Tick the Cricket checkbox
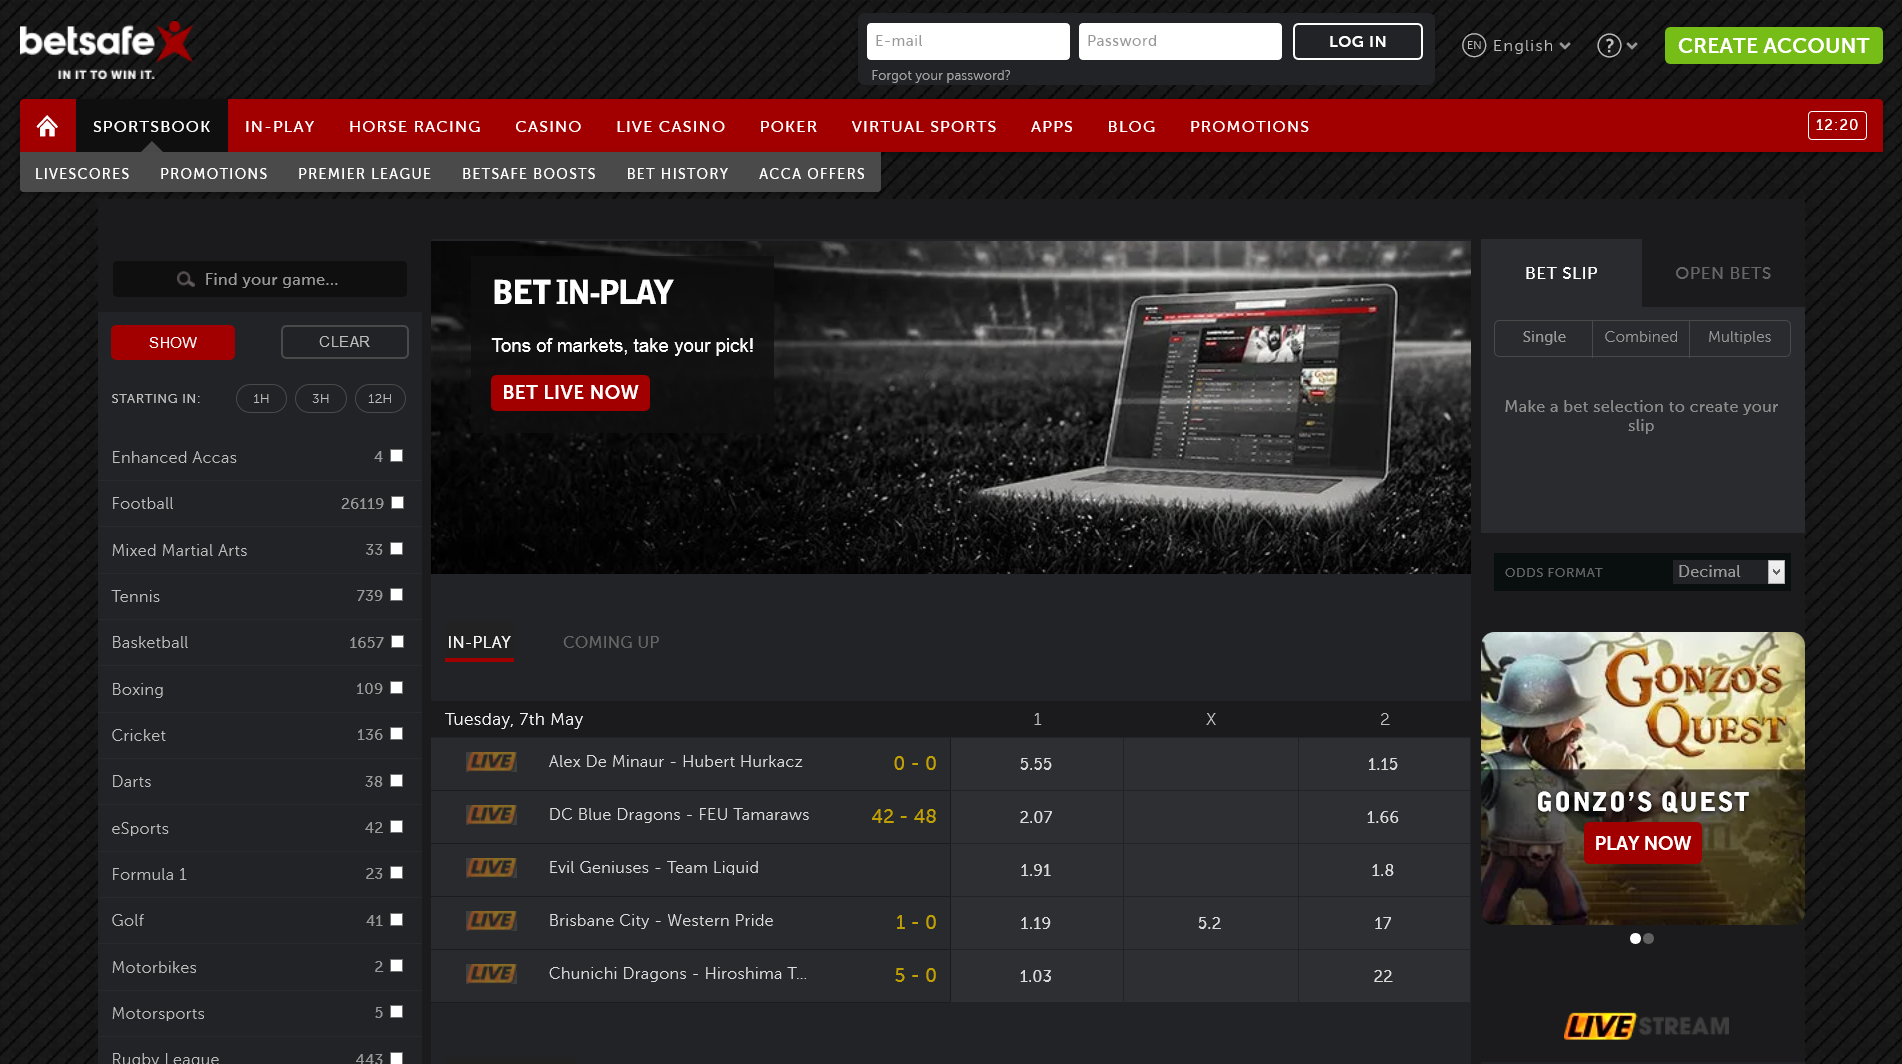The height and width of the screenshot is (1064, 1902). pyautogui.click(x=397, y=734)
